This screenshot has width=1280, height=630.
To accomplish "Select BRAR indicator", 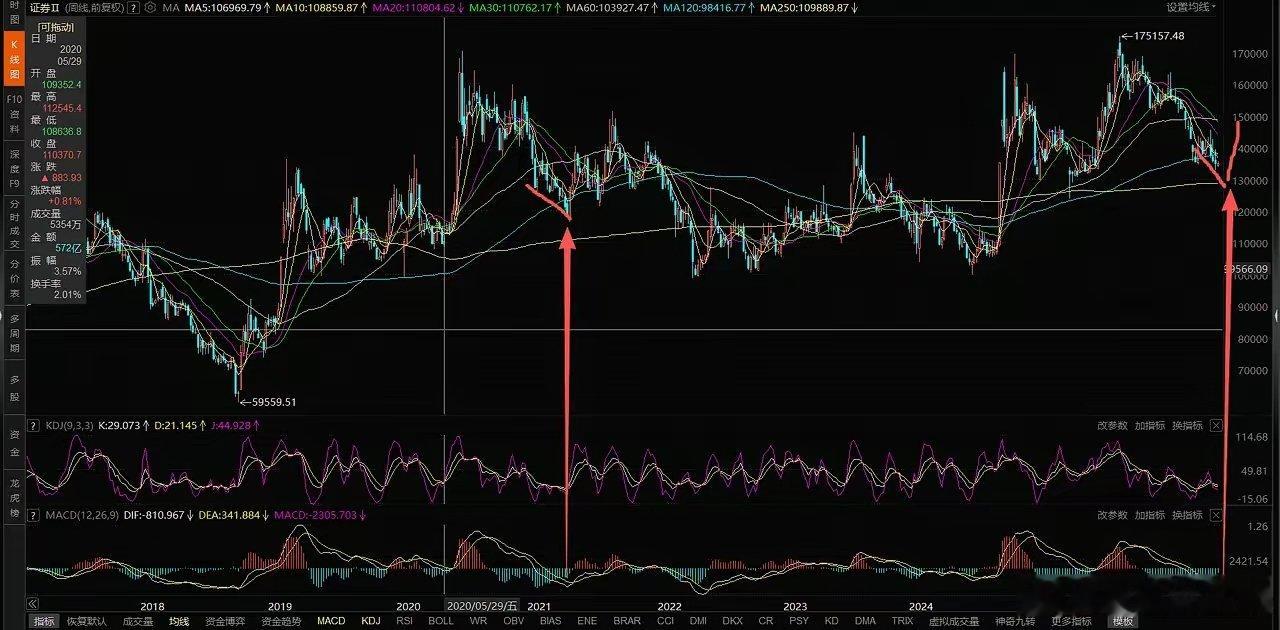I will coord(627,621).
